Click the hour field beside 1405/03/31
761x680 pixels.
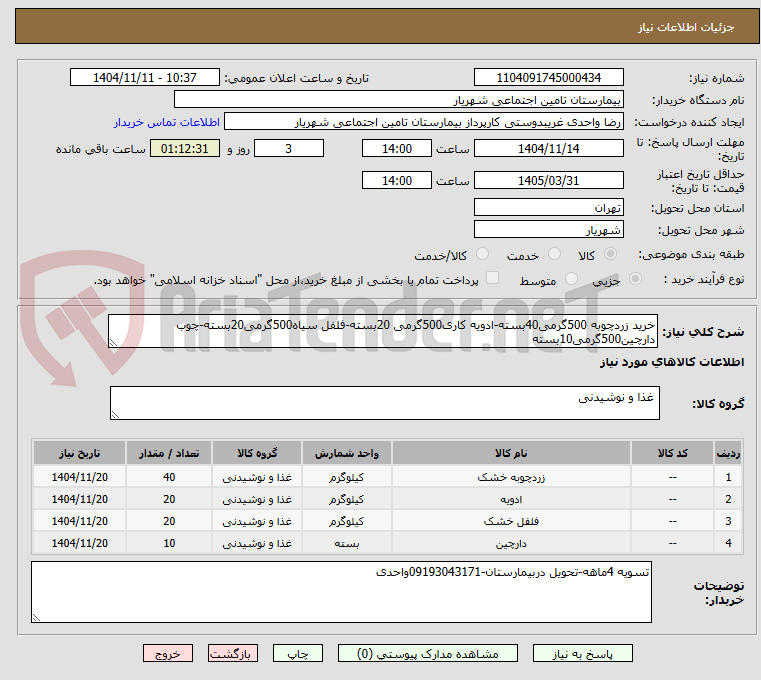pos(397,181)
